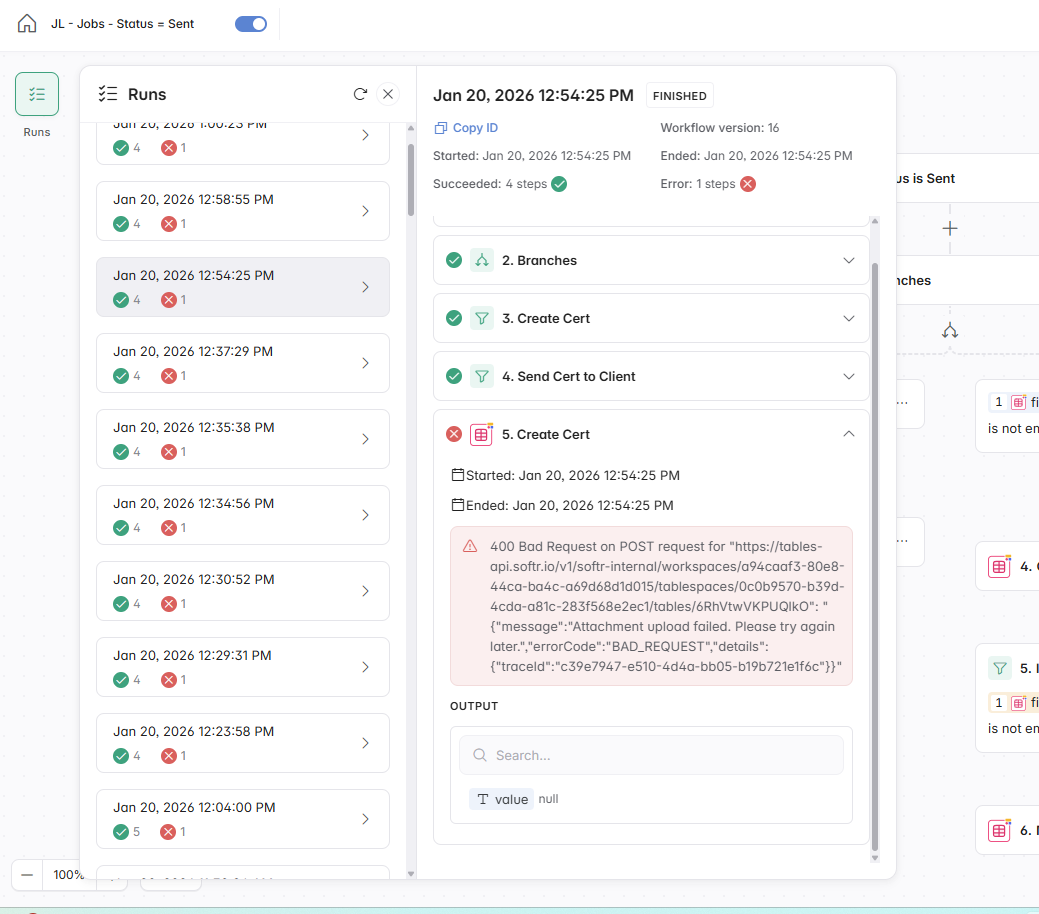Expand the 4. Send Cert to Client step
The height and width of the screenshot is (914, 1039).
click(849, 376)
